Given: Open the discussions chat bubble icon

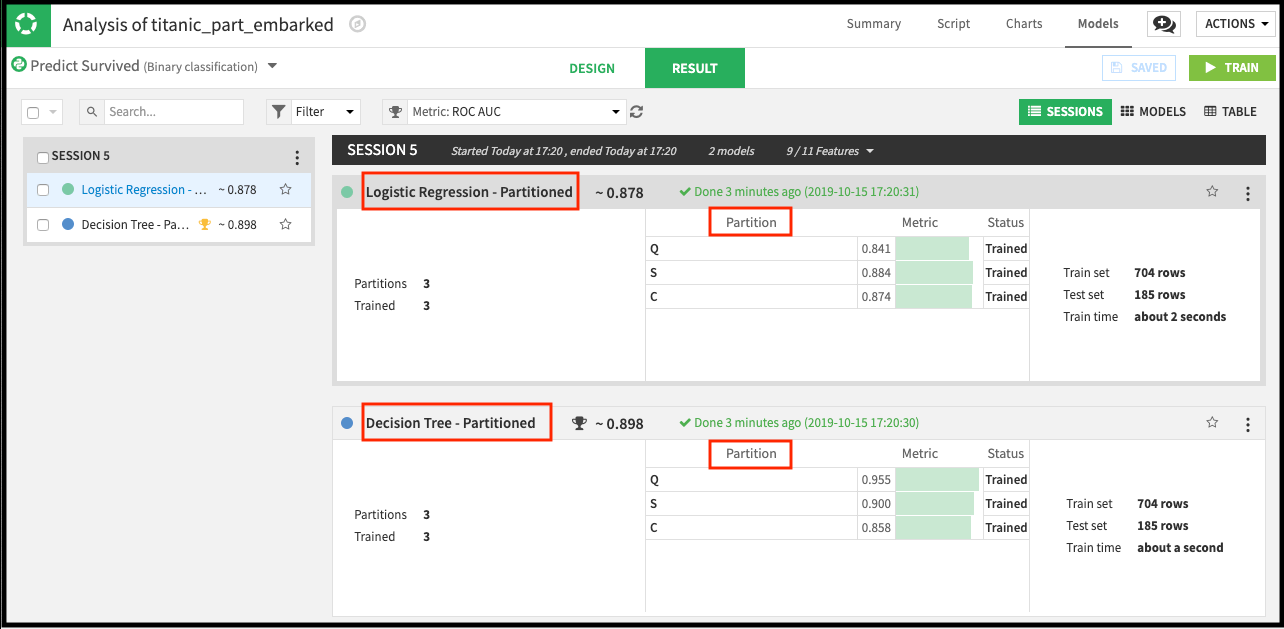Looking at the screenshot, I should pyautogui.click(x=1162, y=24).
